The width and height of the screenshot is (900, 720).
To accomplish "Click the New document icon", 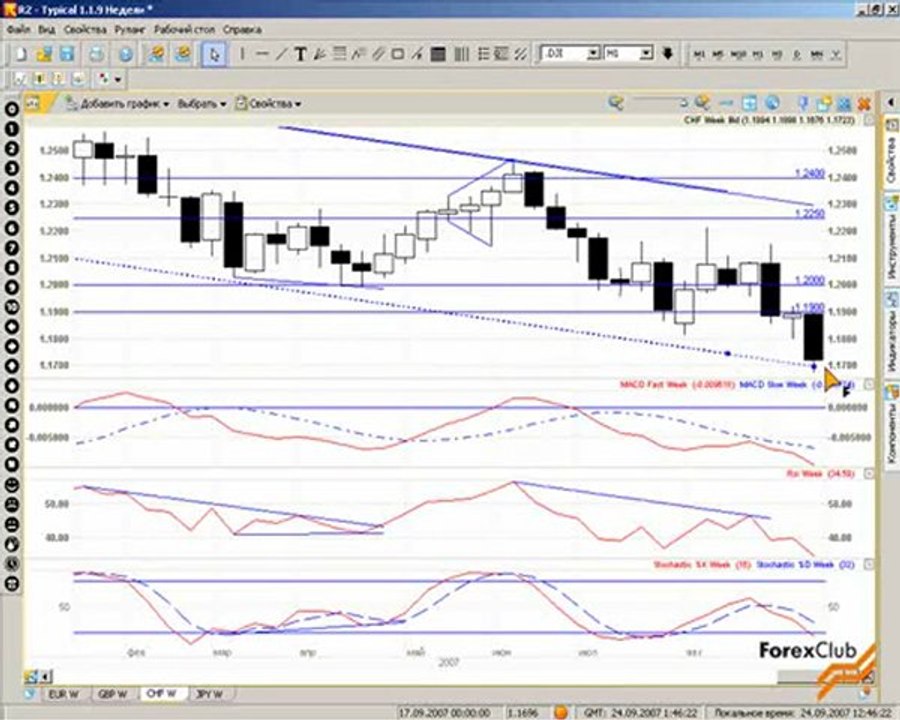I will 21,54.
